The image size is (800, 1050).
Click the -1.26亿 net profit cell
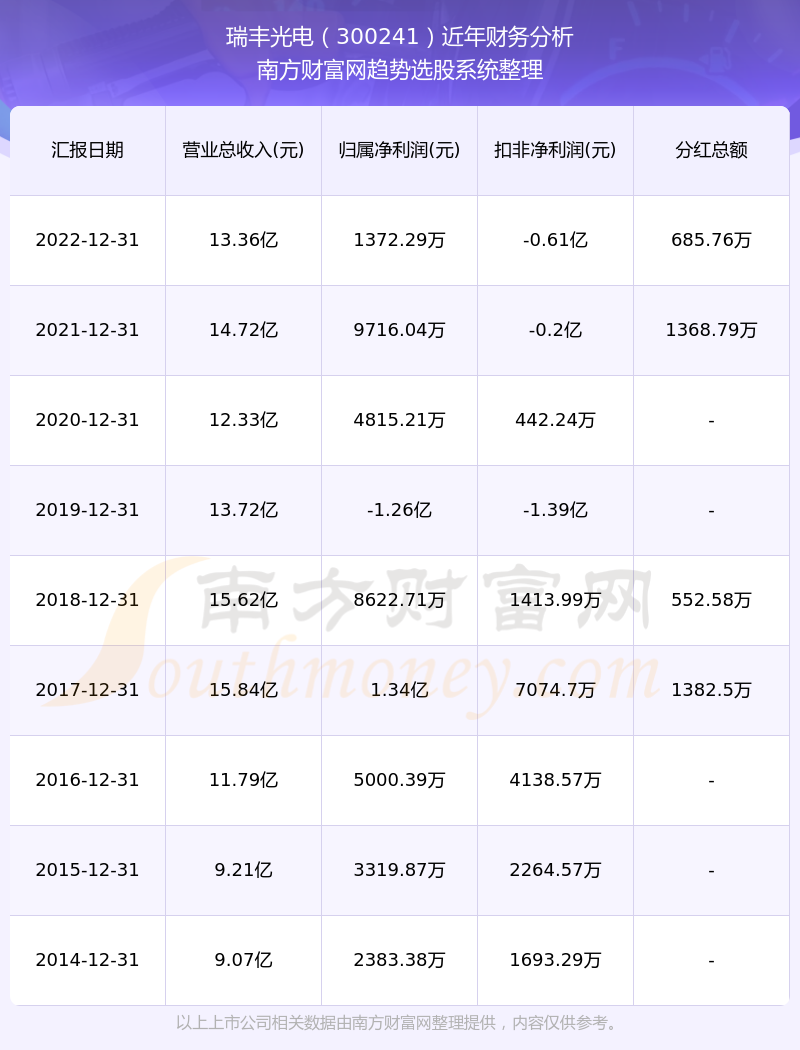(x=400, y=510)
